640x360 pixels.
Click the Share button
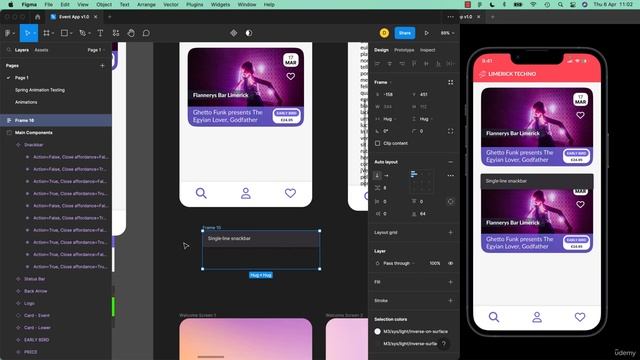point(405,33)
